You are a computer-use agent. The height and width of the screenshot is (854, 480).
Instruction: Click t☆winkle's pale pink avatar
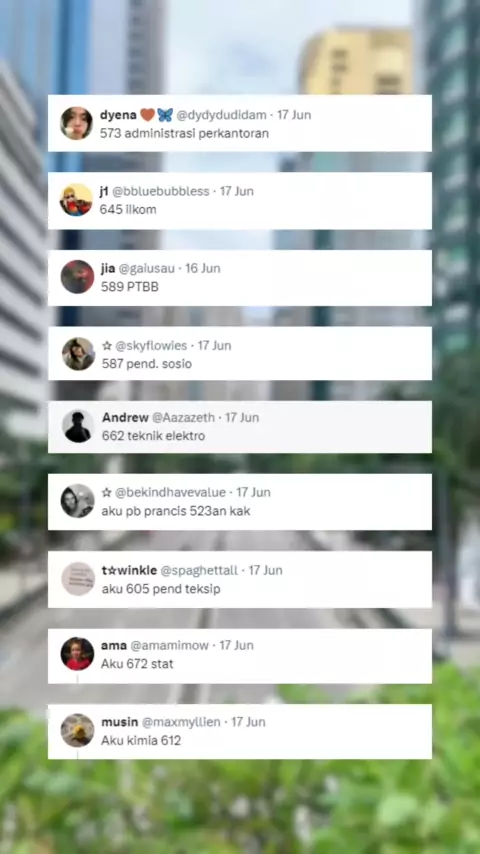coord(78,579)
